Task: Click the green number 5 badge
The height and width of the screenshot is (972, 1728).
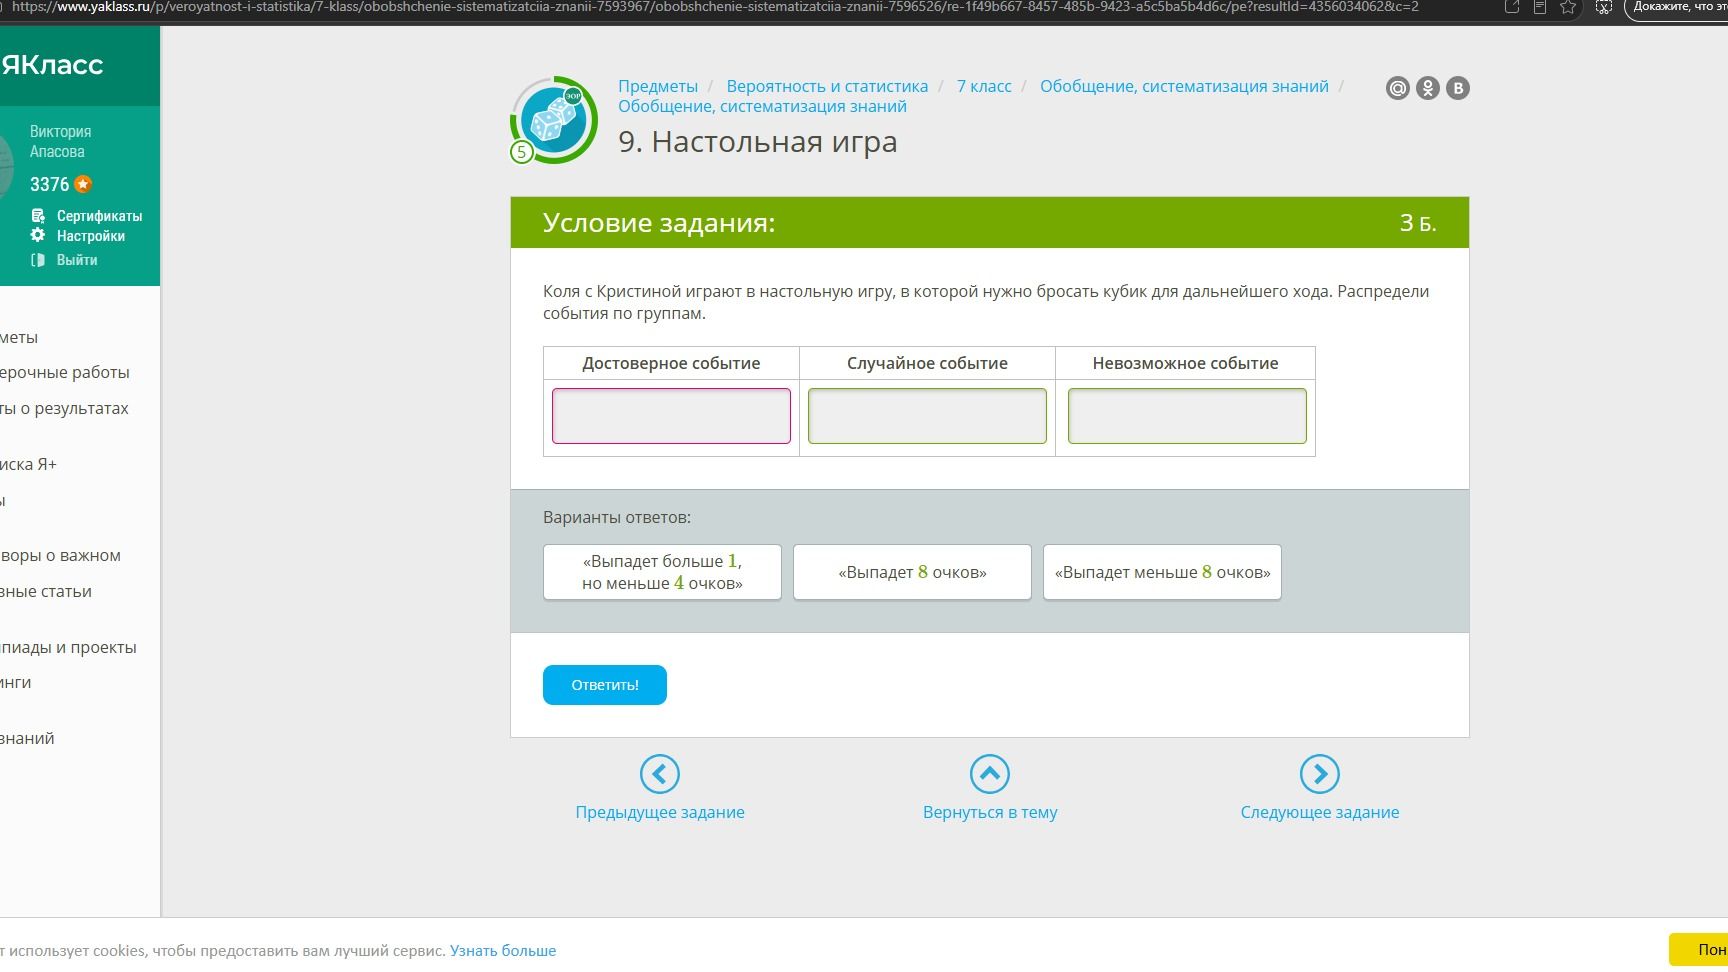Action: click(521, 152)
